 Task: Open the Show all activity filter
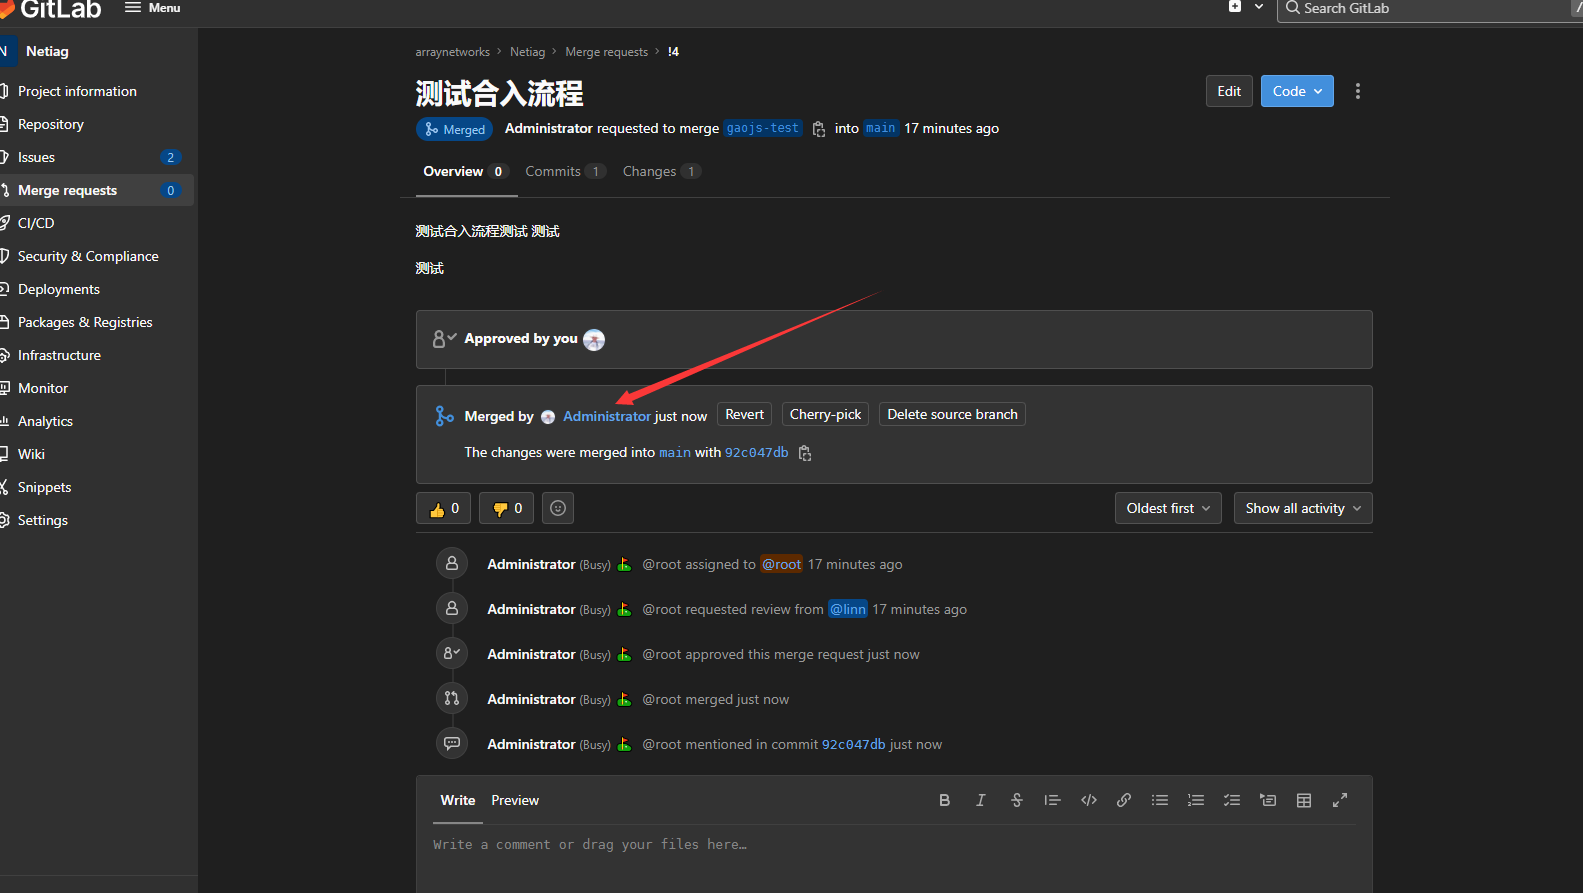[x=1303, y=508]
